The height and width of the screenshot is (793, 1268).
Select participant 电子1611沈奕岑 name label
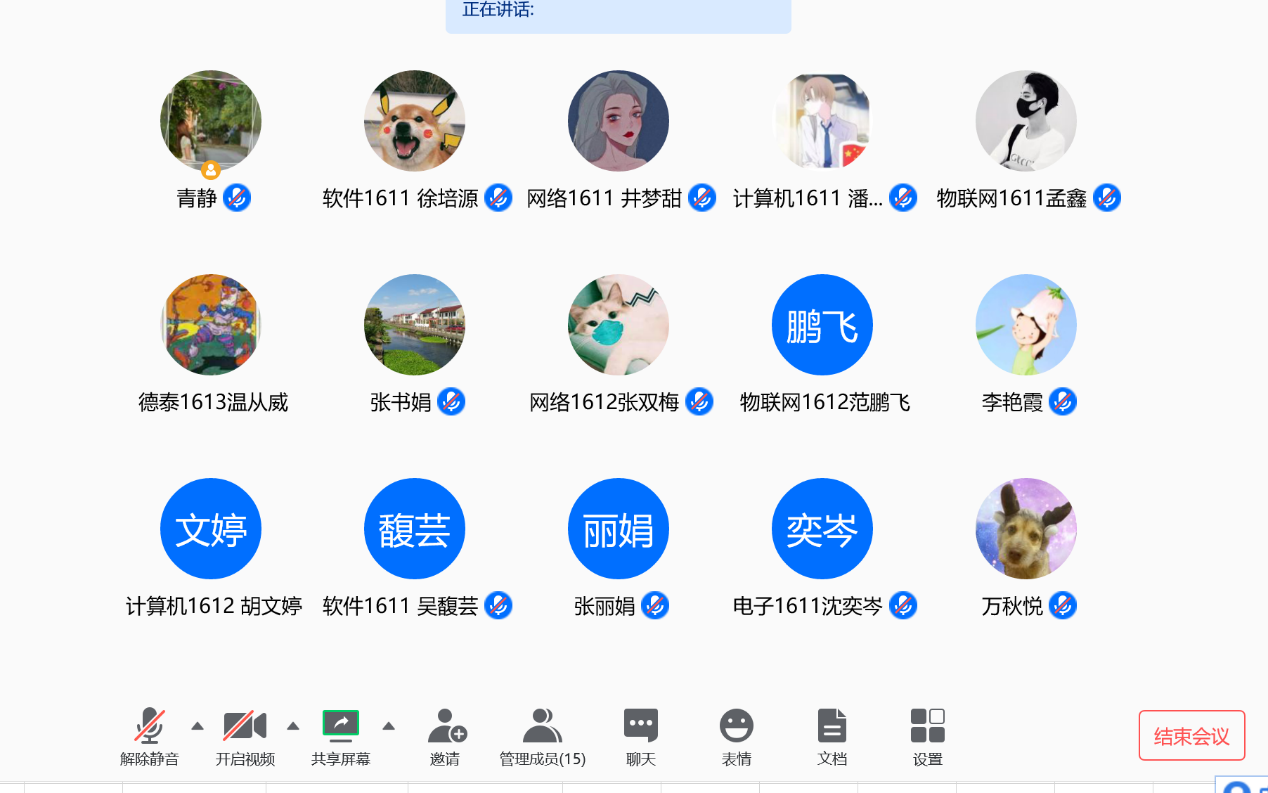(807, 606)
